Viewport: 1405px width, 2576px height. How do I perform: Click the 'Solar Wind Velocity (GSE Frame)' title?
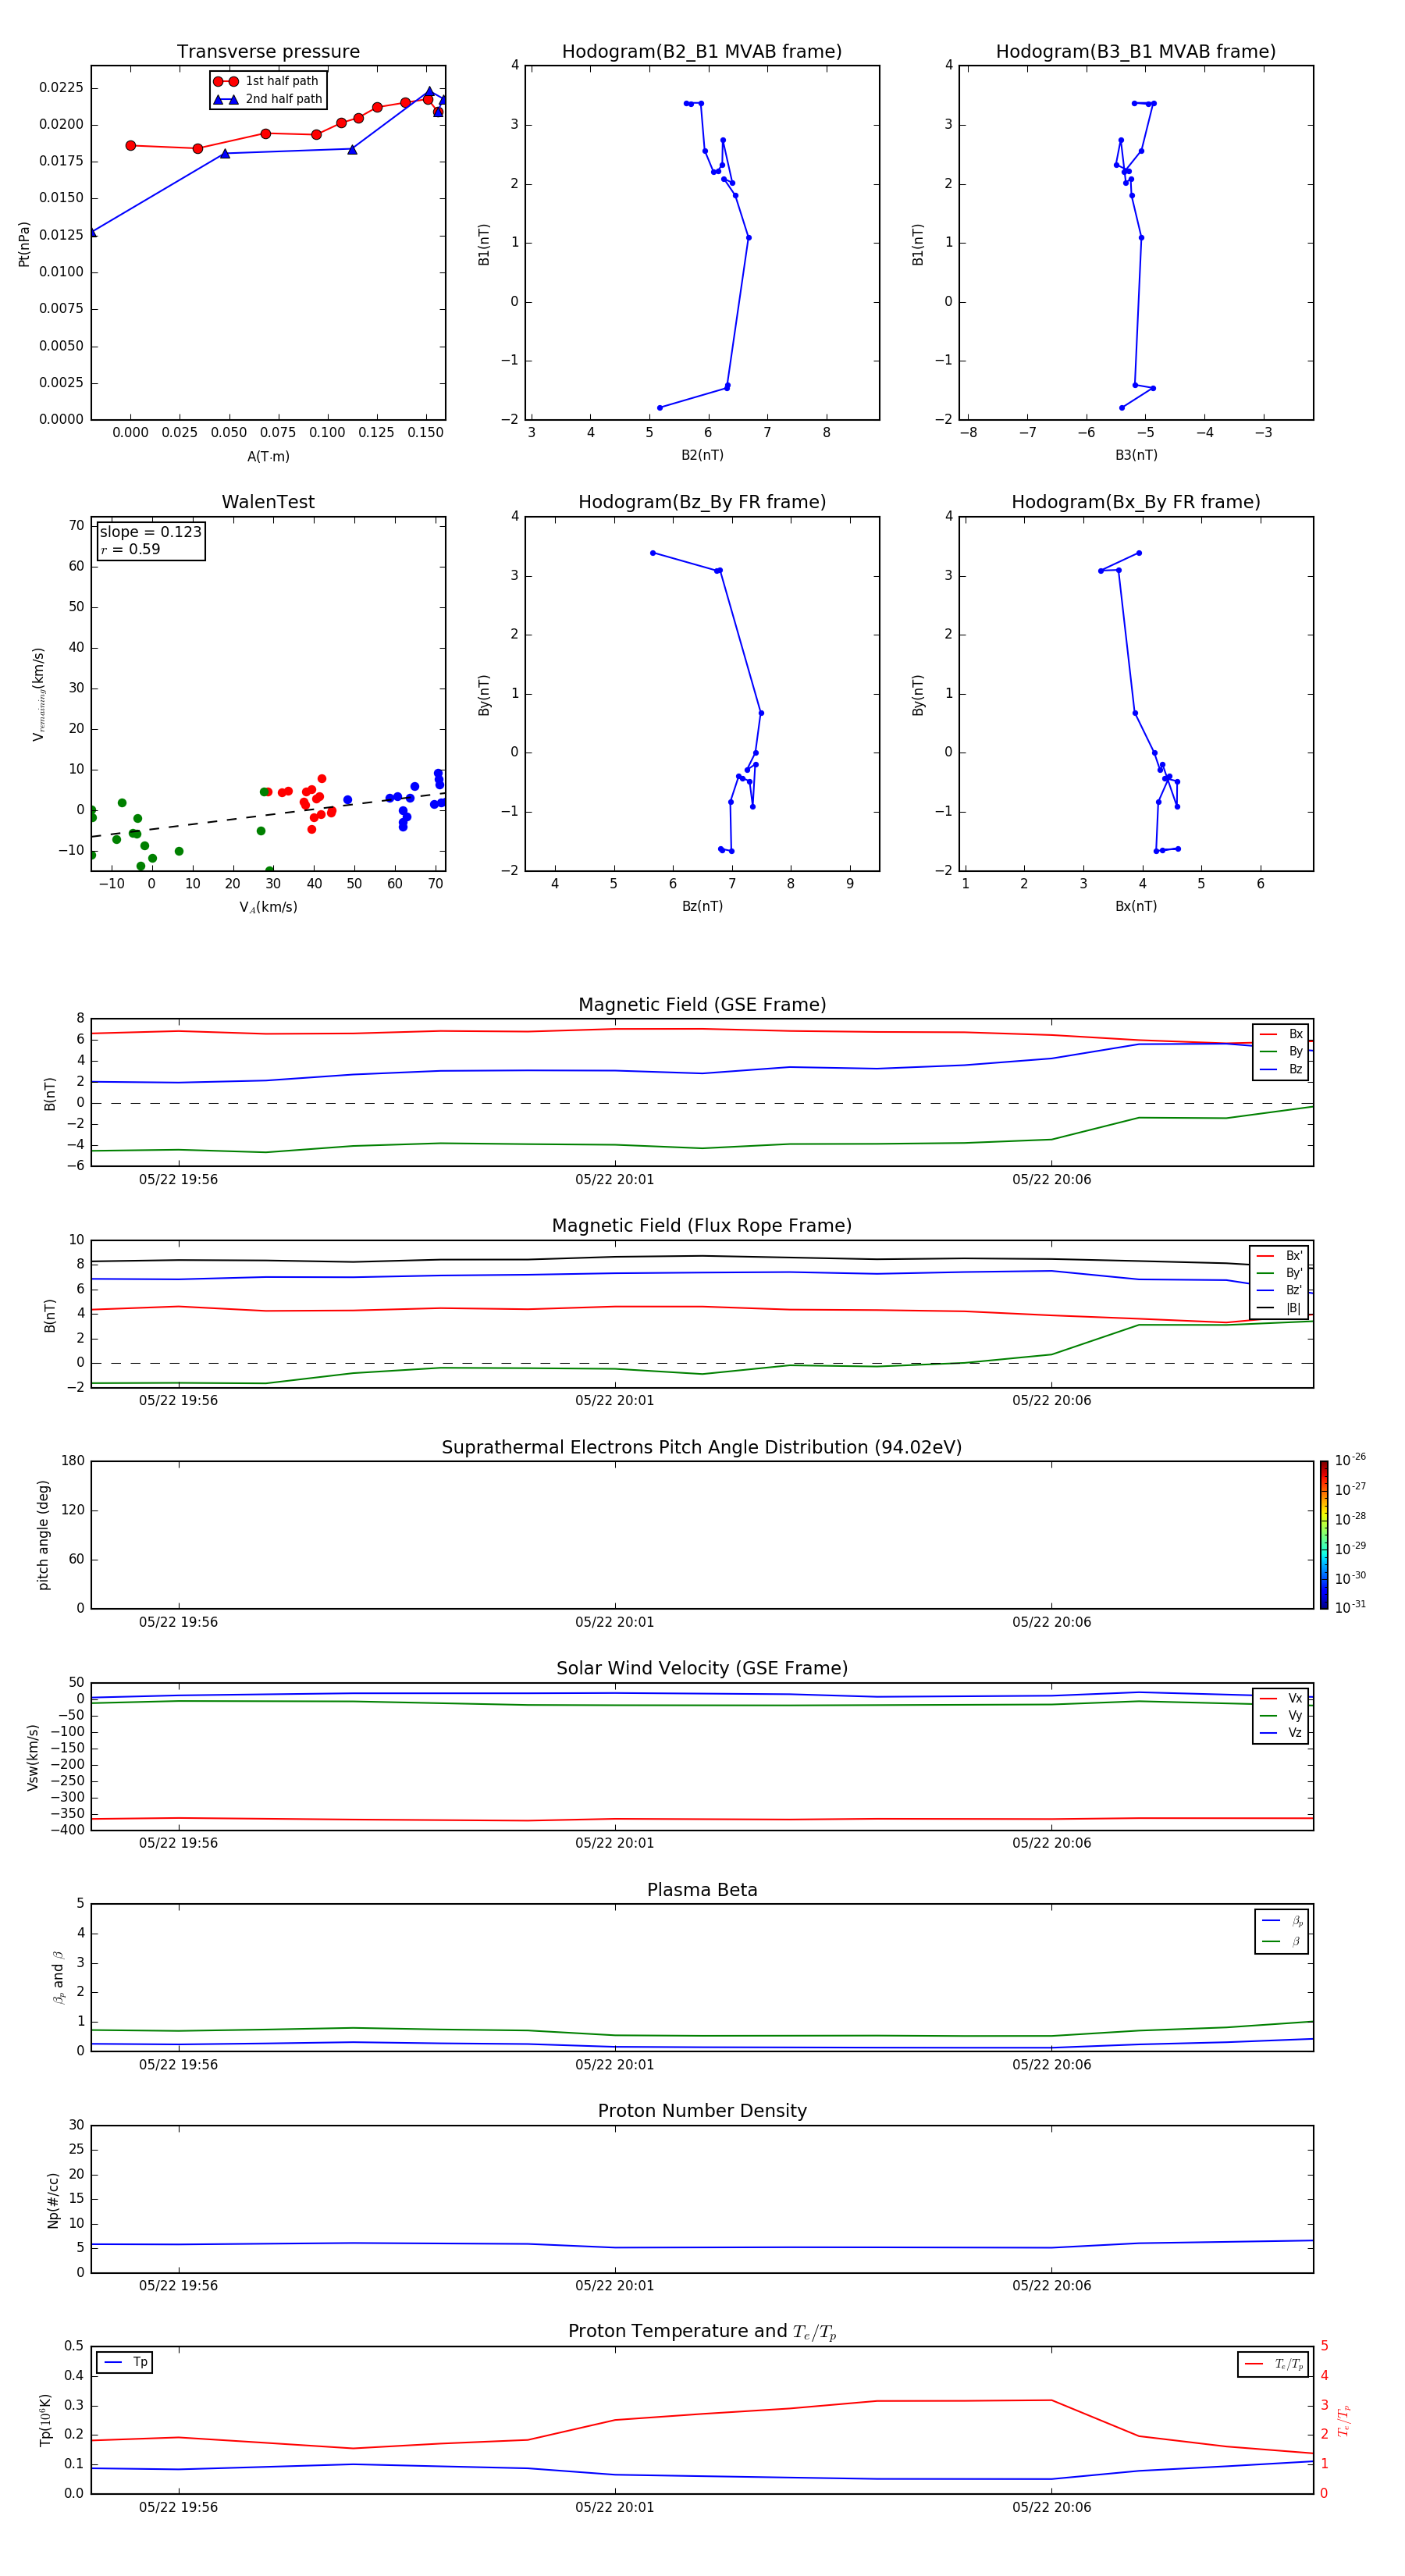pos(702,1668)
